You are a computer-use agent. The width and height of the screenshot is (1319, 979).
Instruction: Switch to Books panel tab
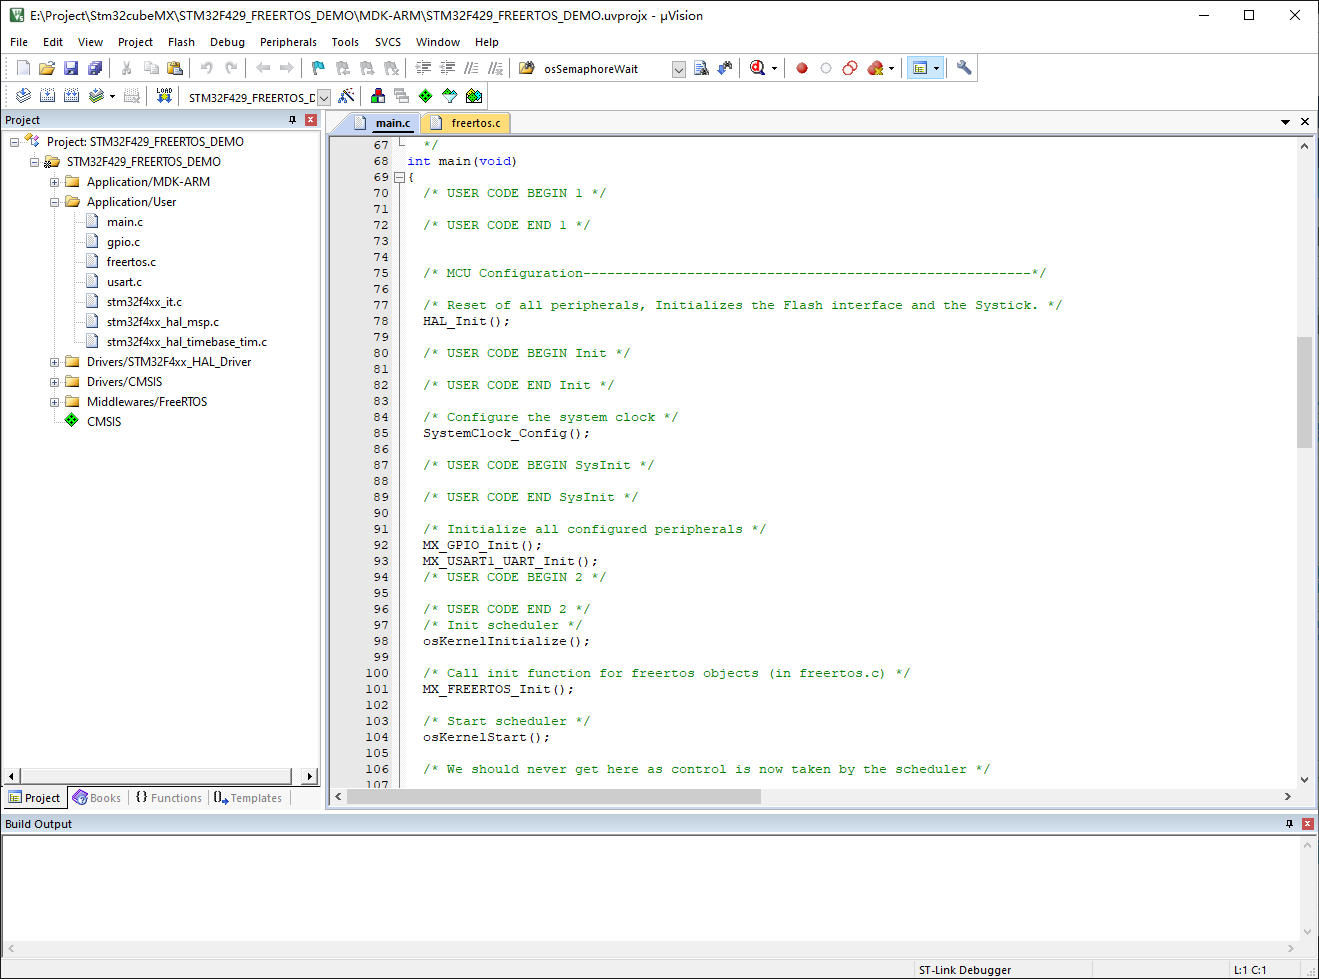96,798
